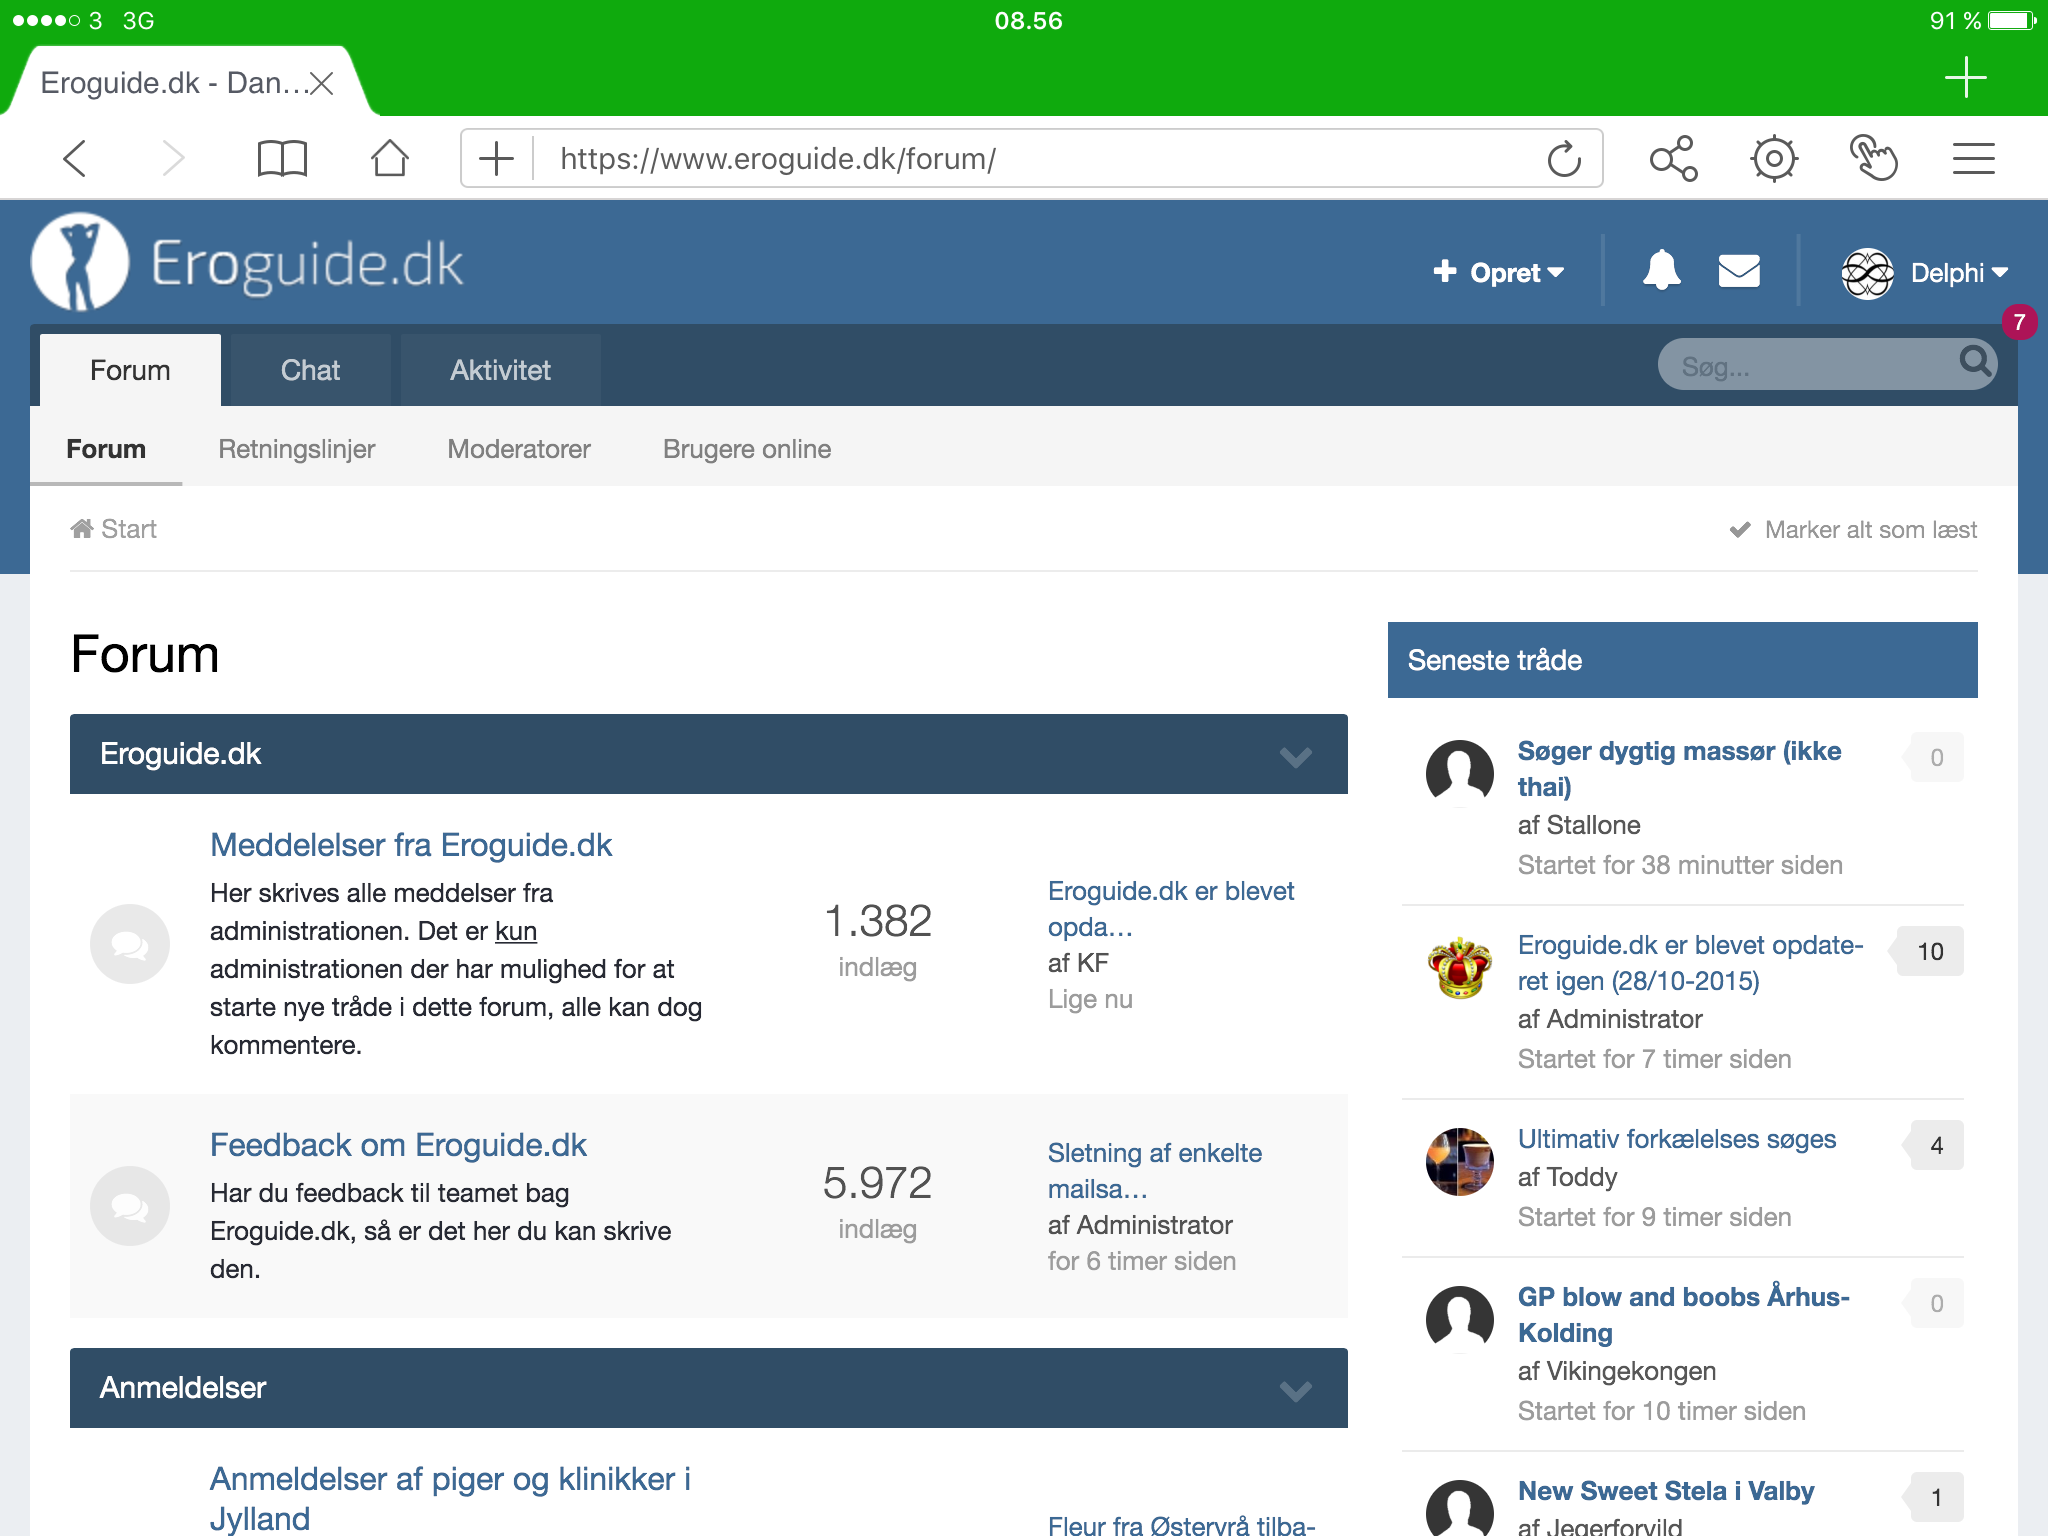This screenshot has width=2048, height=1536.
Task: Open the Retningslinjer sub-menu item
Action: point(296,449)
